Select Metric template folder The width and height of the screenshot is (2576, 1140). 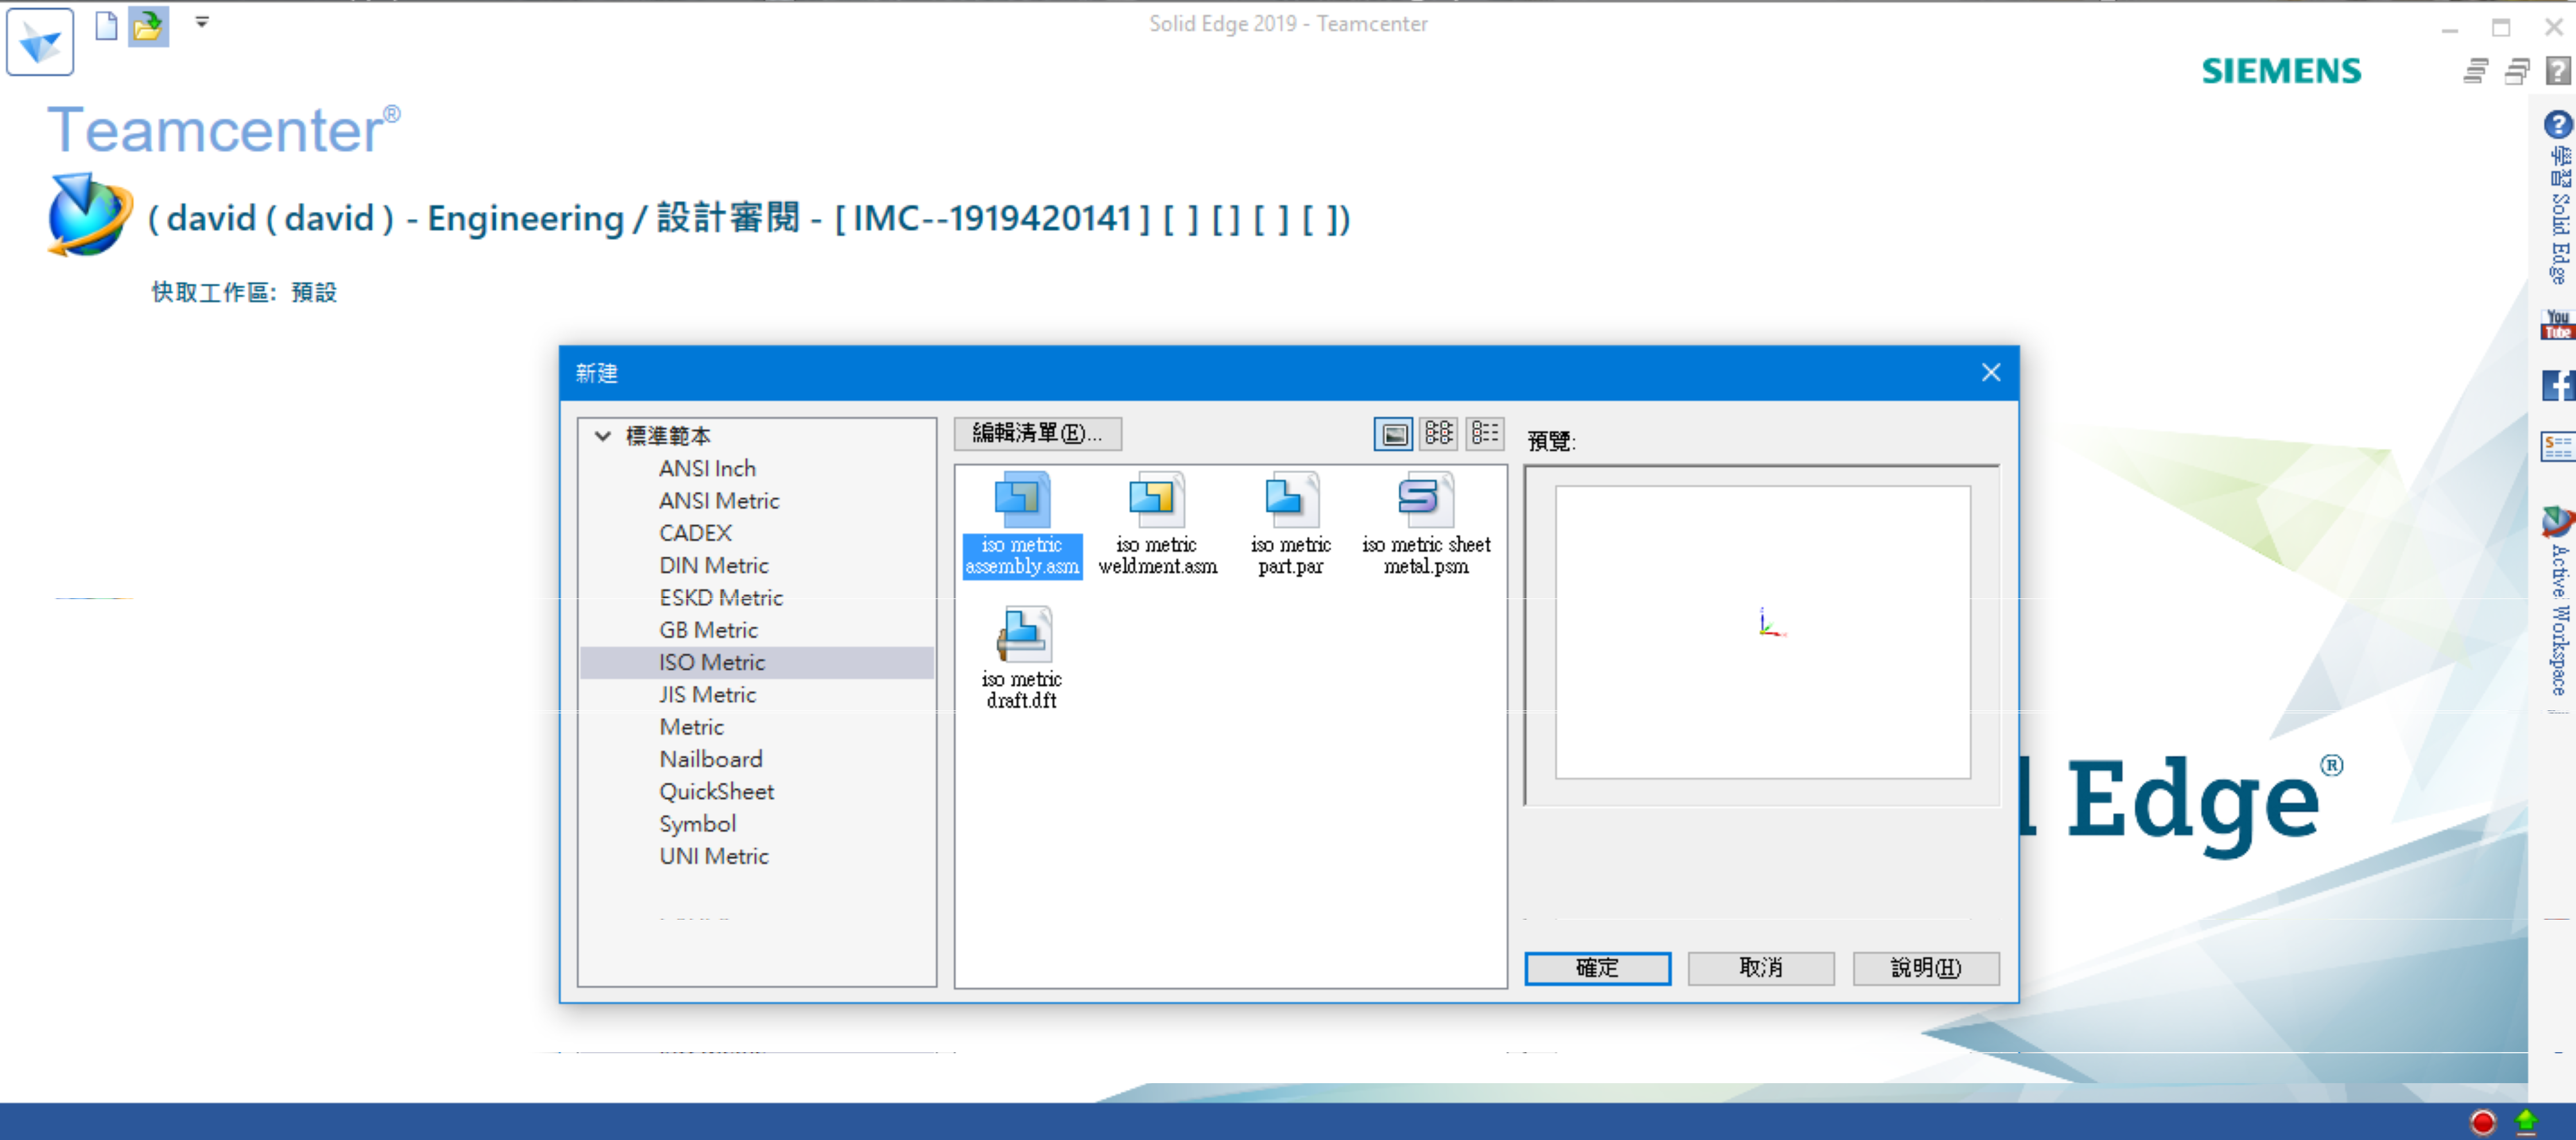tap(691, 727)
